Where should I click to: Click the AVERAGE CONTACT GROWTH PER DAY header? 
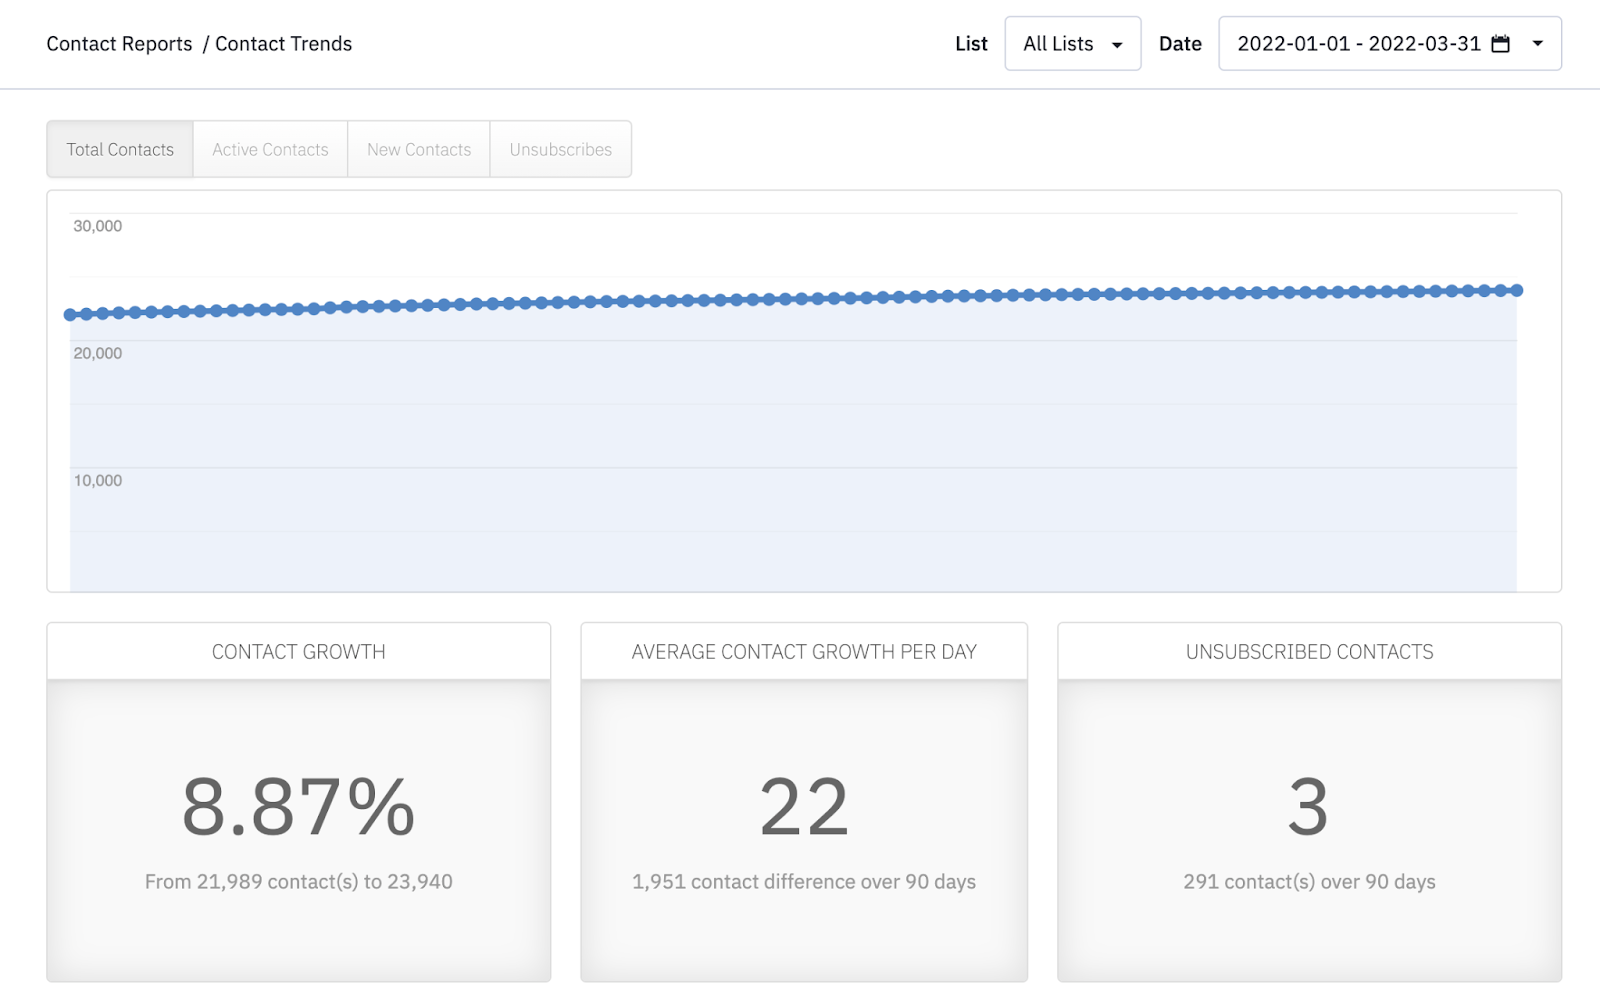pos(804,652)
